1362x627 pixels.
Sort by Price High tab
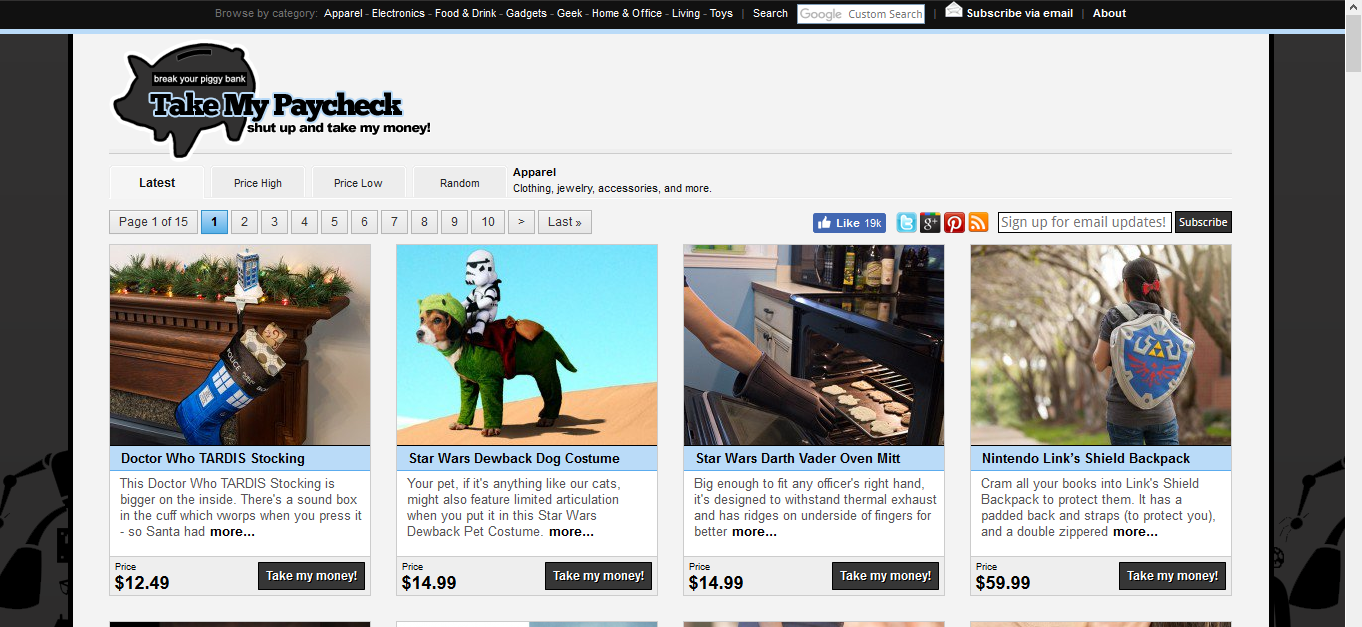(258, 183)
